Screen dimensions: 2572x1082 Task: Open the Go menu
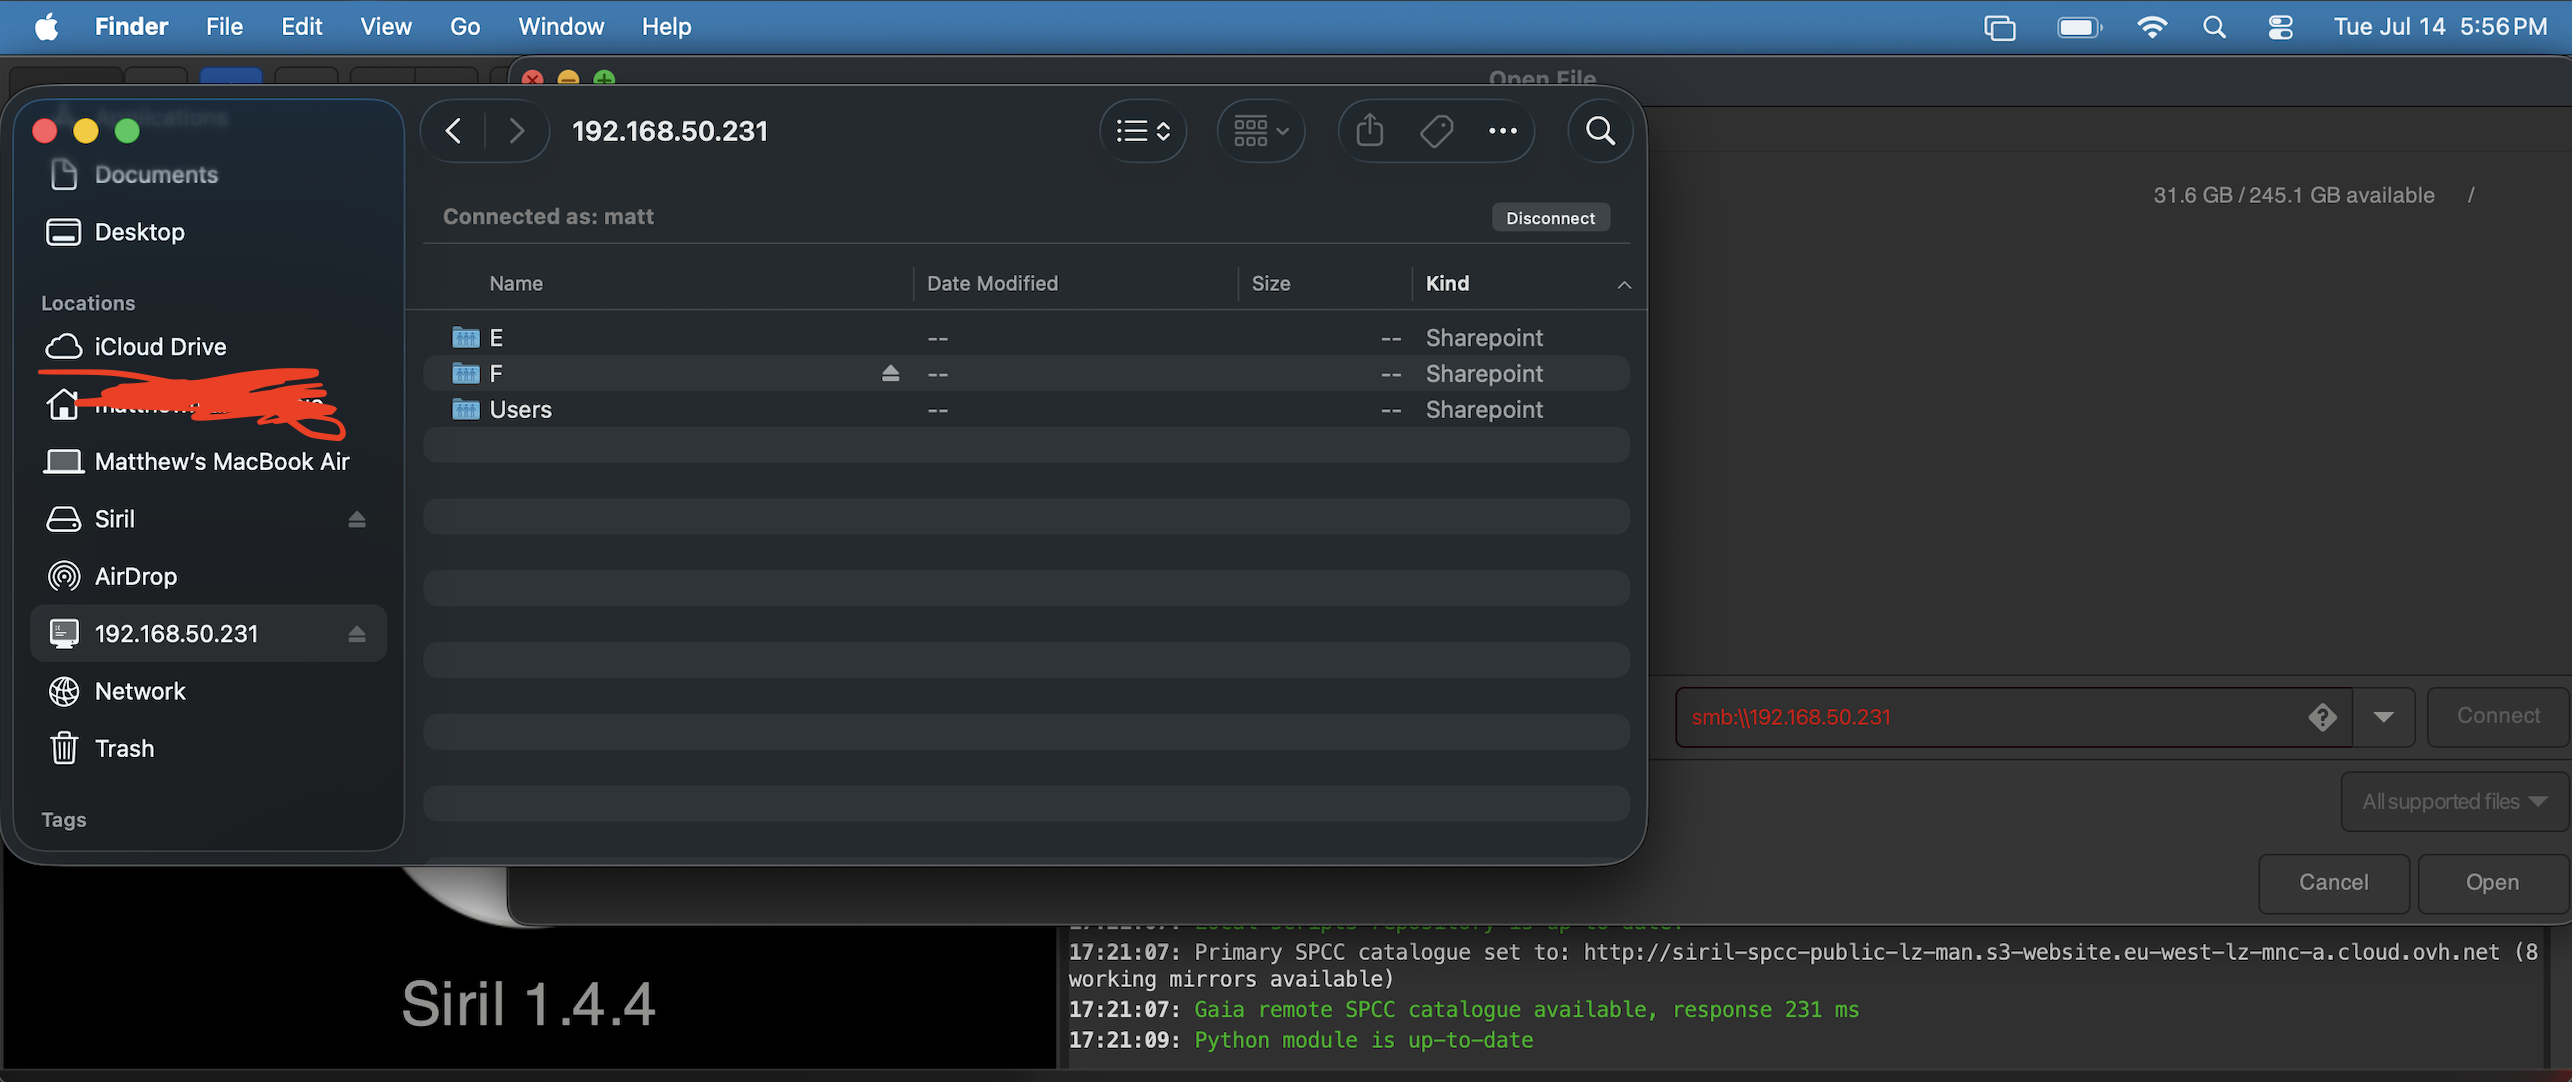464,27
